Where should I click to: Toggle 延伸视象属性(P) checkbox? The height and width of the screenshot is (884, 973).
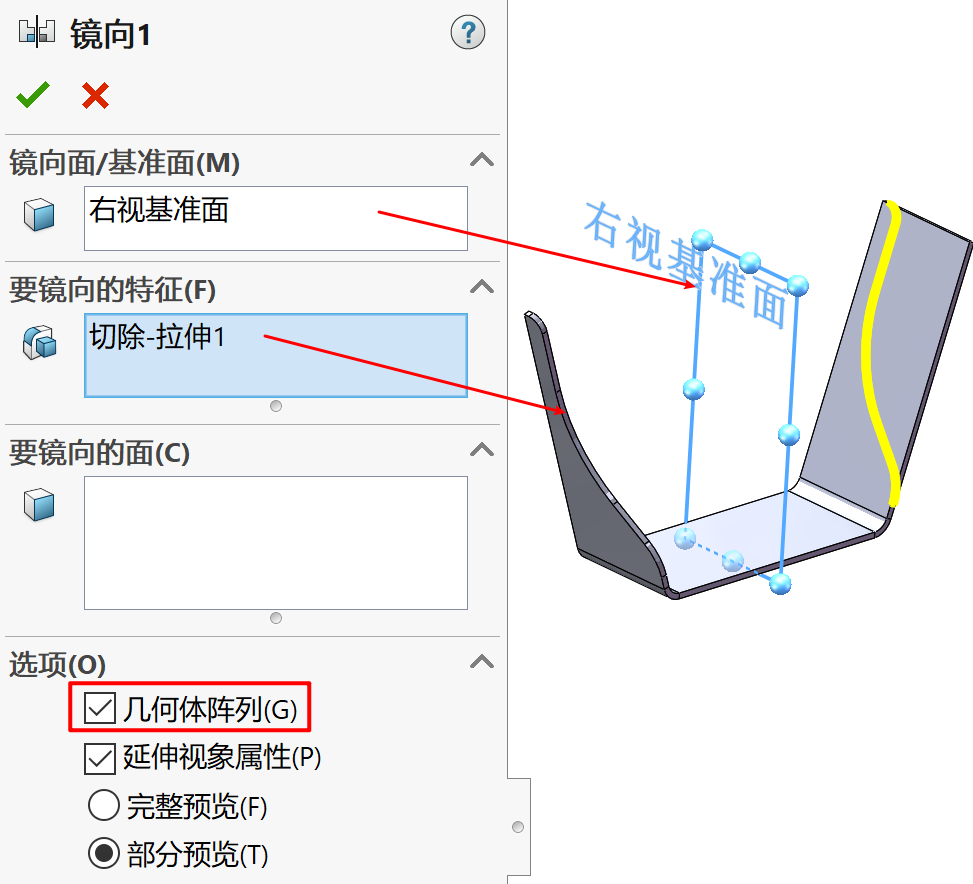(x=100, y=759)
